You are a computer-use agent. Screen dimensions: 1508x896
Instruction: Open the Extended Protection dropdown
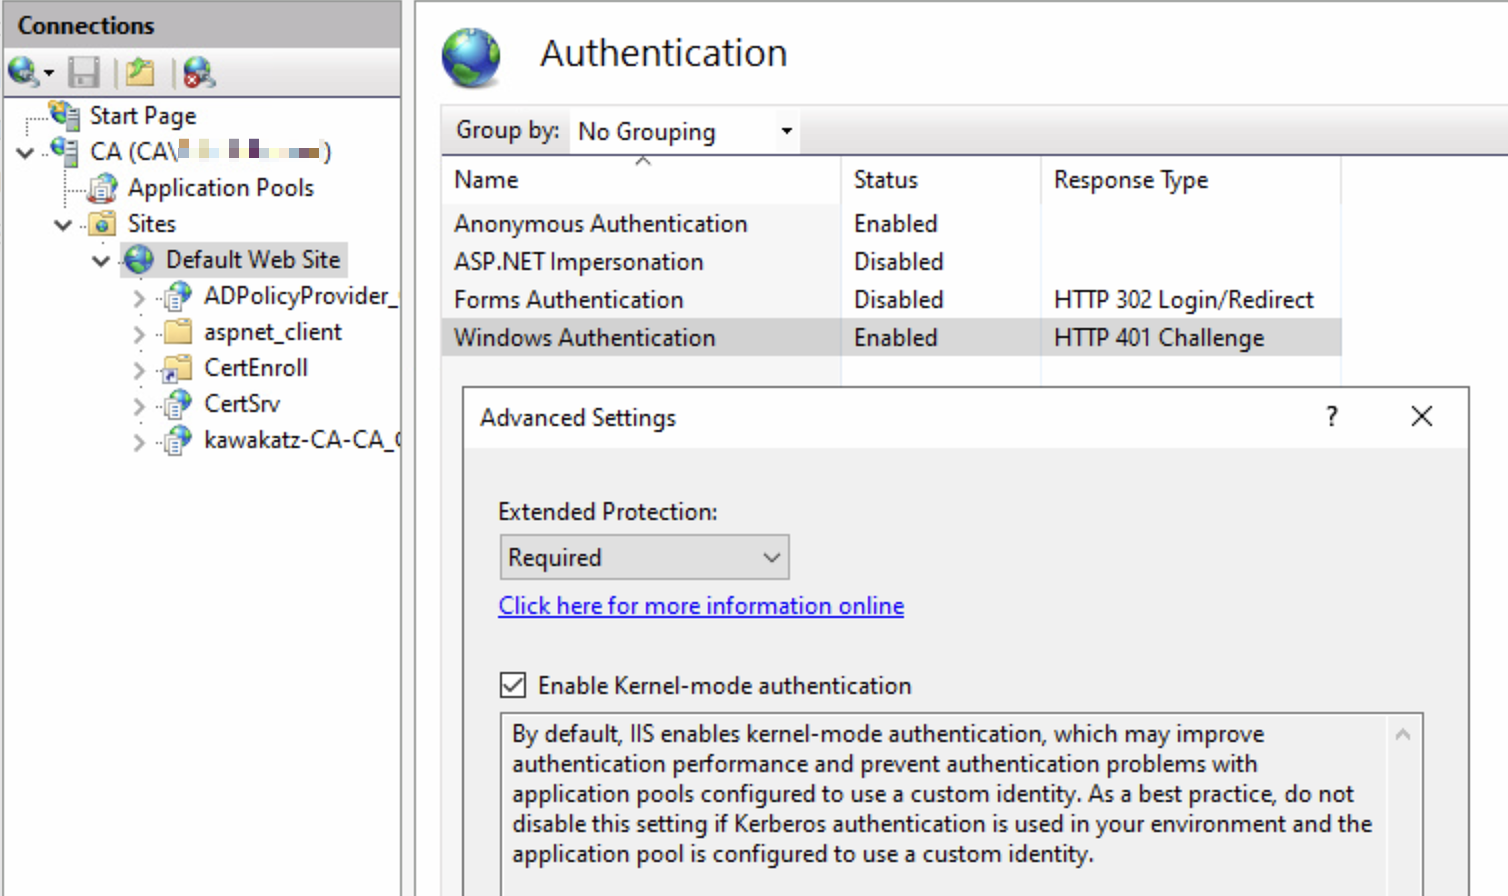pyautogui.click(x=644, y=557)
